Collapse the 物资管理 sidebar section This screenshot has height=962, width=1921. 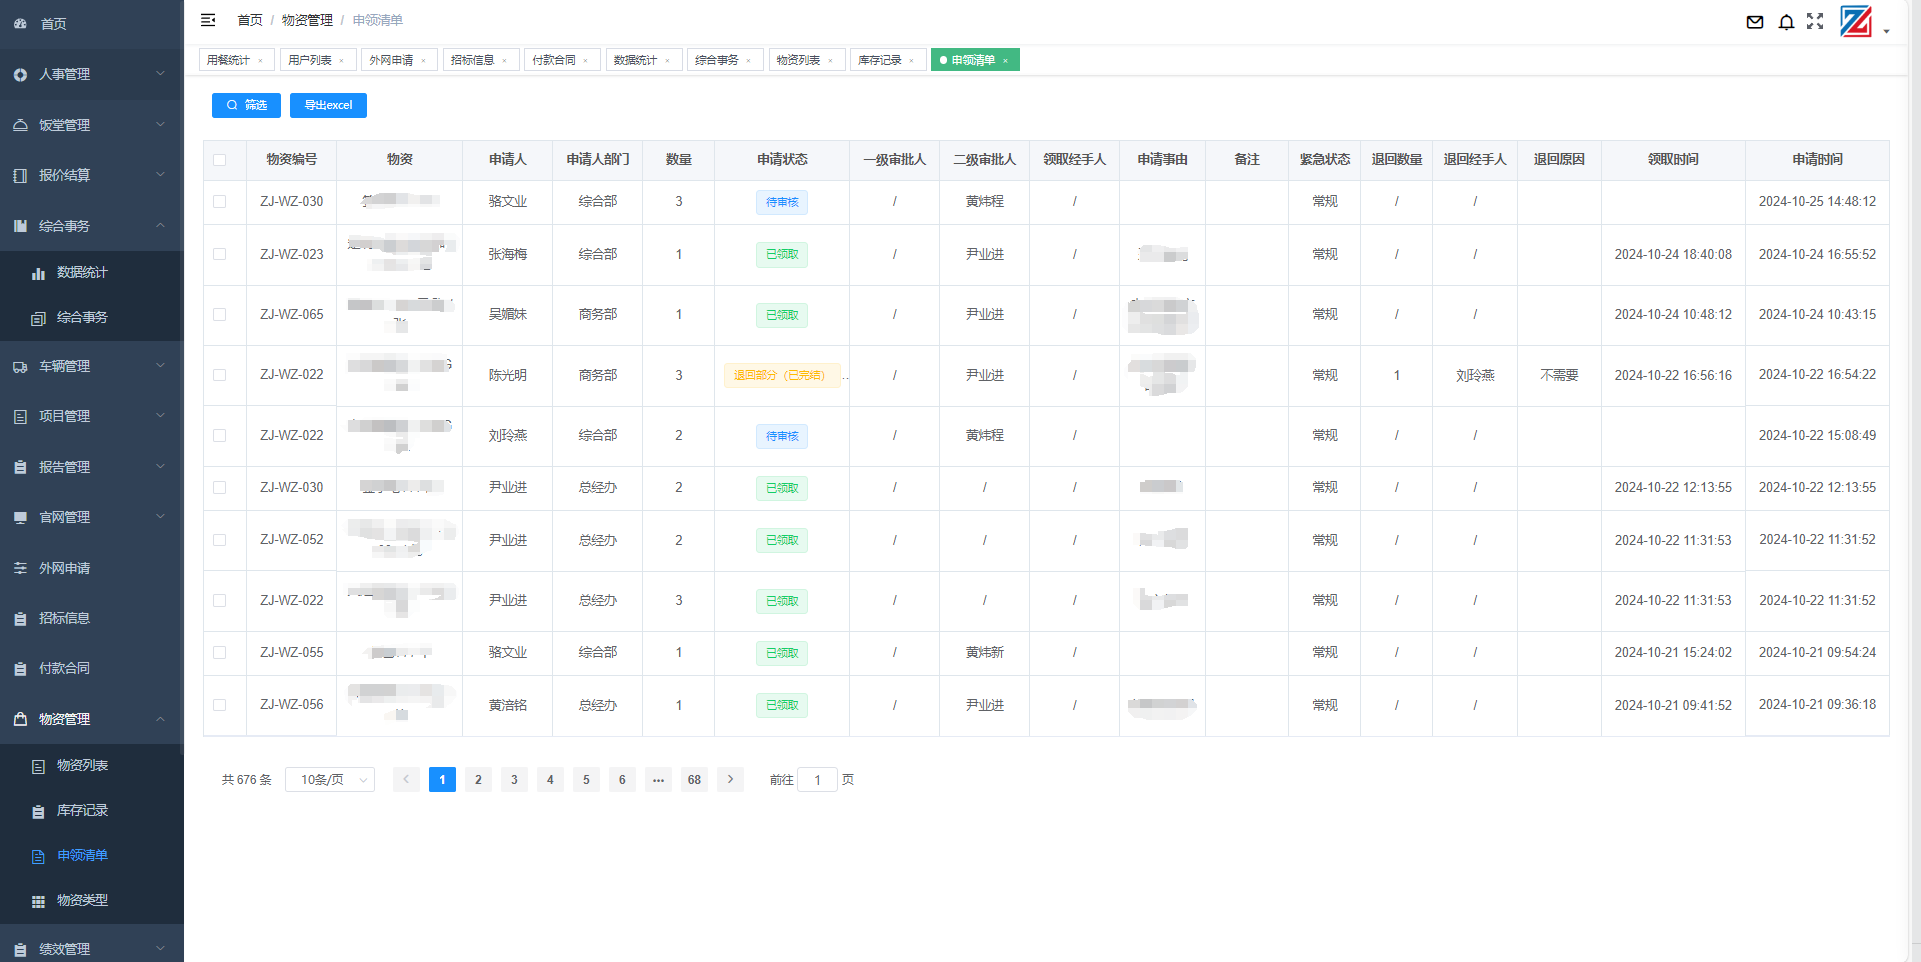(91, 719)
